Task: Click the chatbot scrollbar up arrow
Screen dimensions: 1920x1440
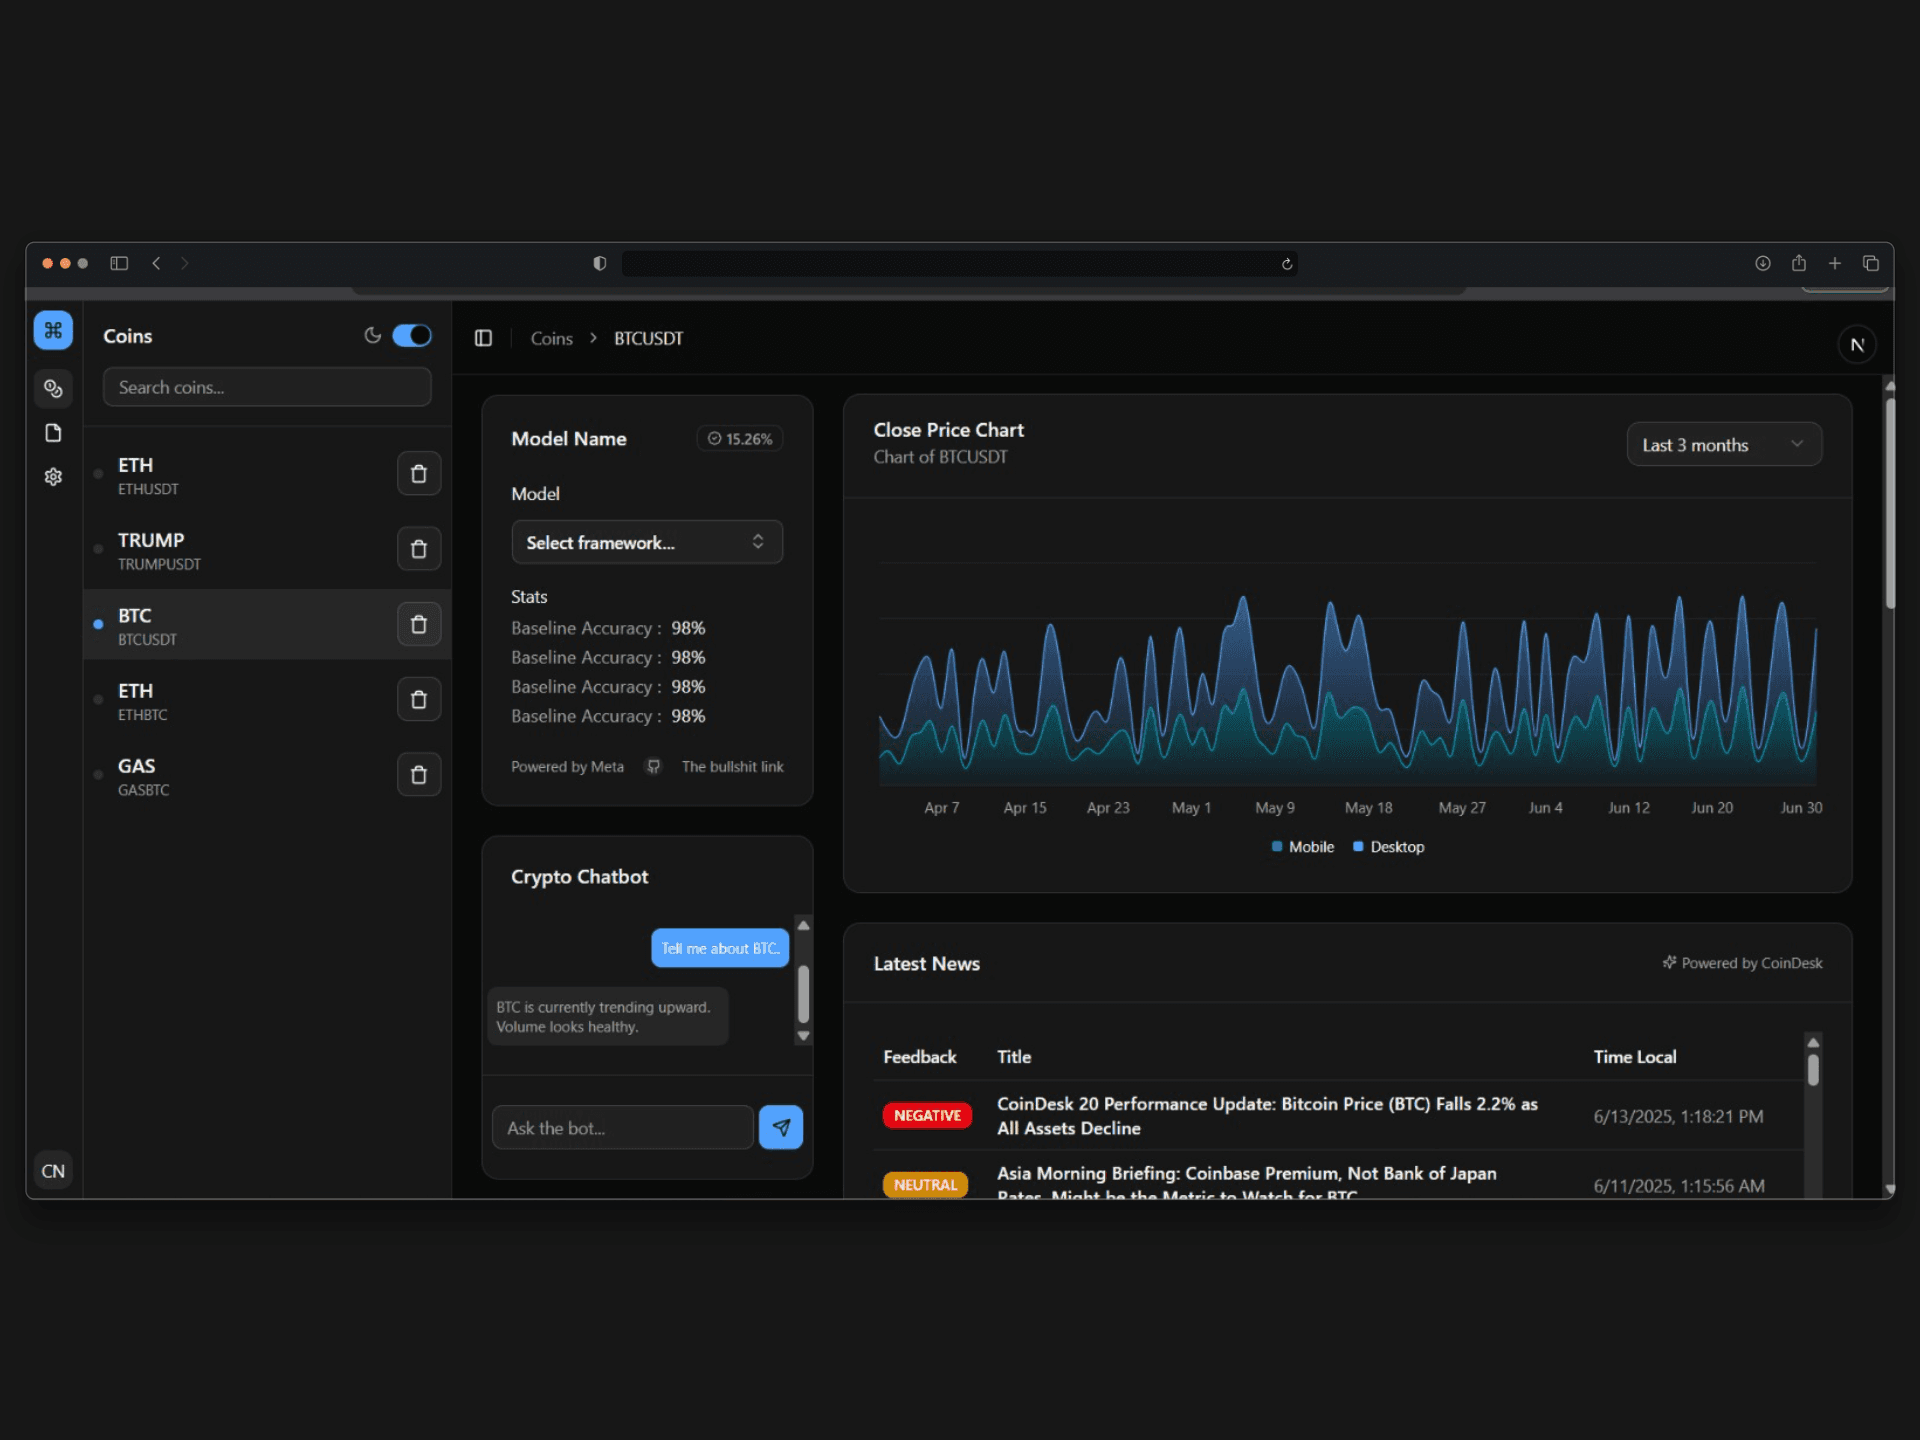Action: pos(803,925)
